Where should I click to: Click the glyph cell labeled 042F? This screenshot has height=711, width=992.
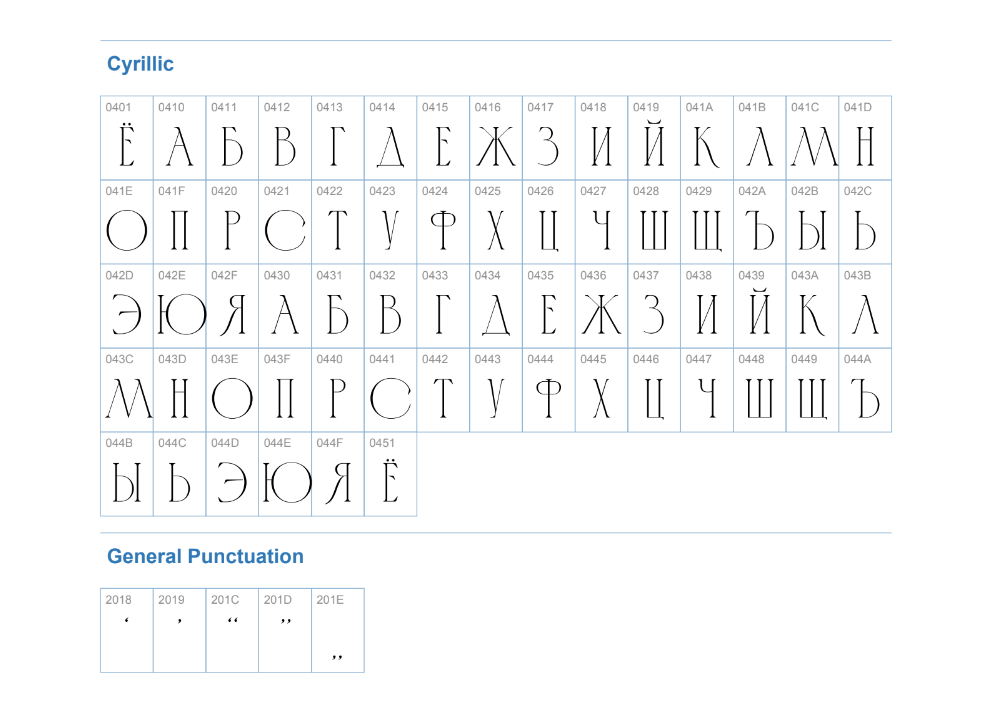232,307
